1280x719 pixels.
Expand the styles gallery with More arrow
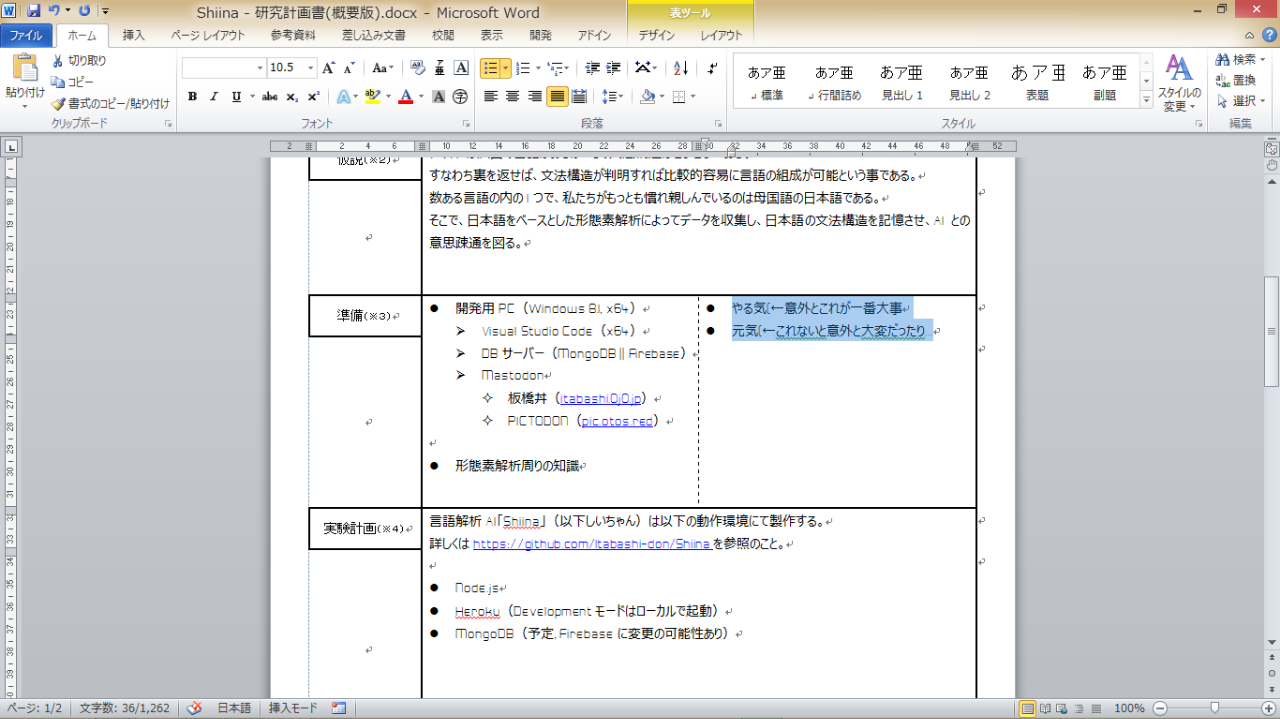1146,102
